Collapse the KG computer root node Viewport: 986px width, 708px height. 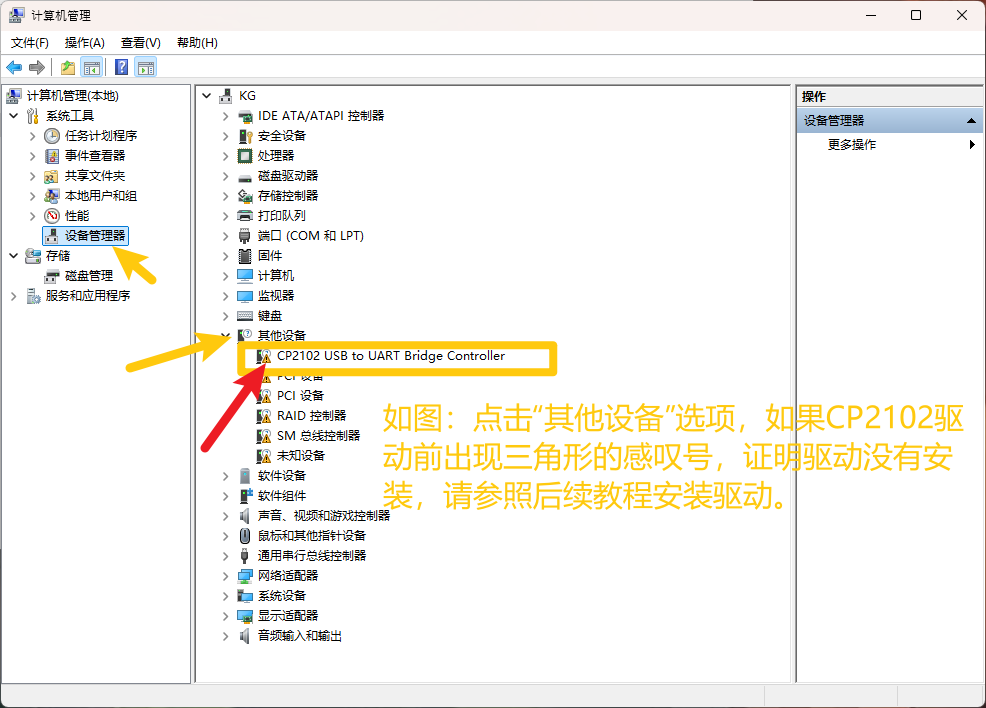[207, 96]
